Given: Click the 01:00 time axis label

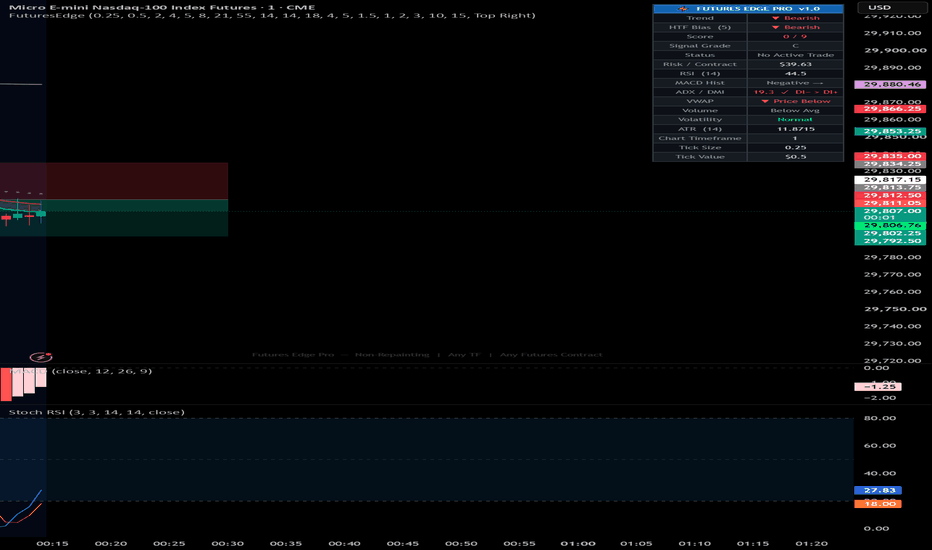Looking at the screenshot, I should tap(578, 543).
